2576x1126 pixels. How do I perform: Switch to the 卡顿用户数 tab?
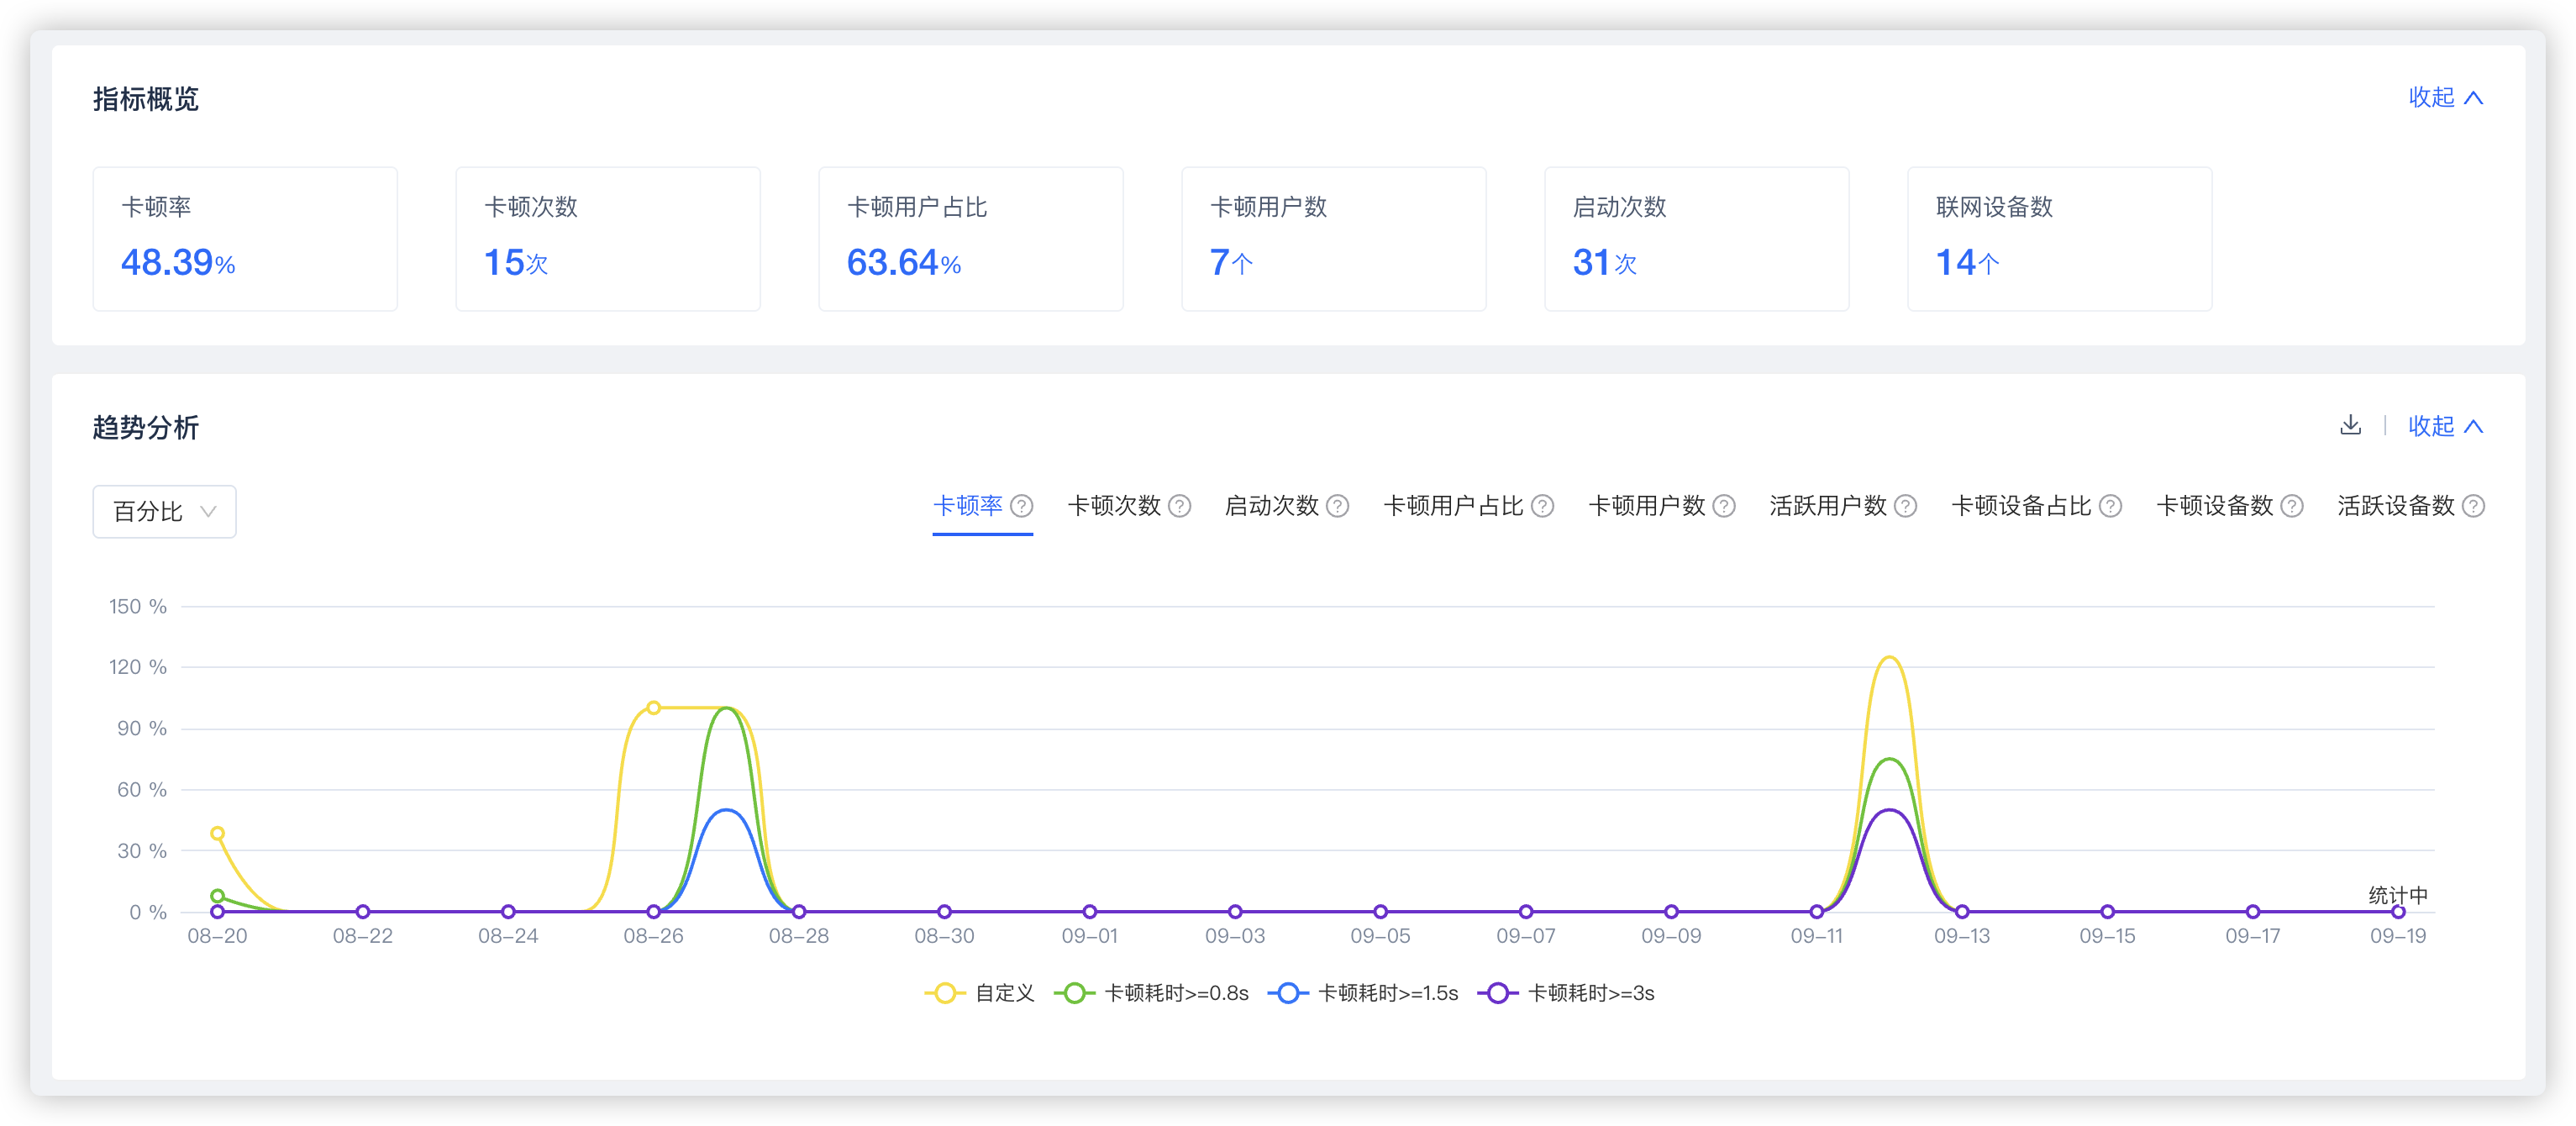pos(1646,506)
